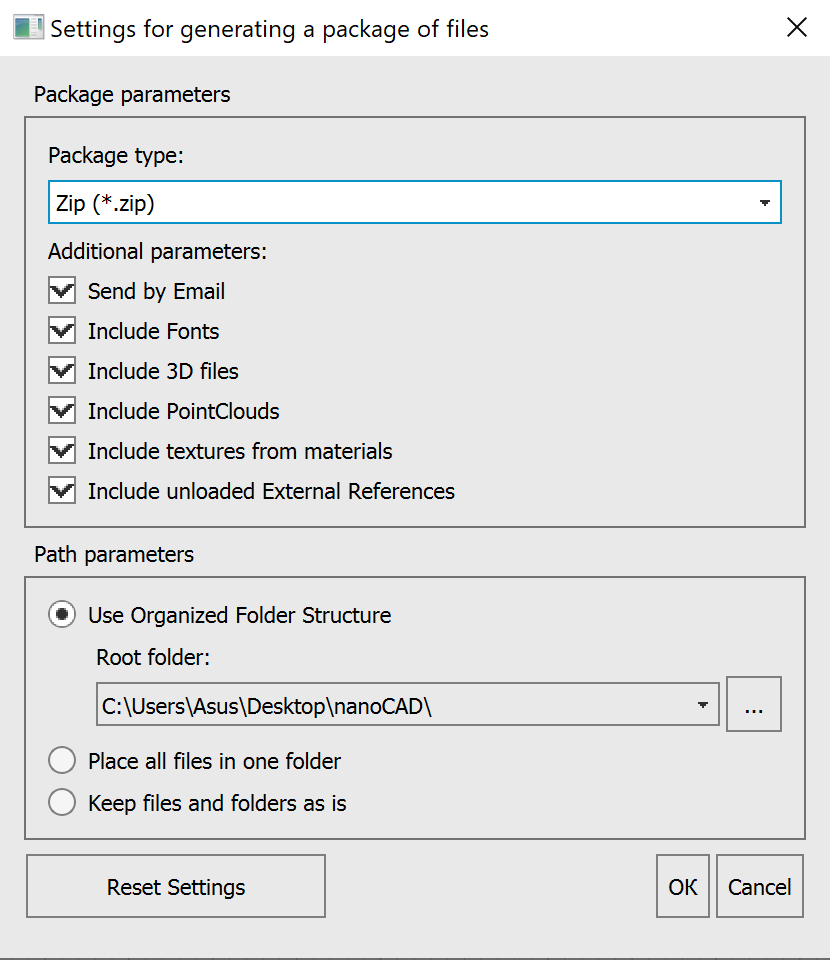Click the Root folder path text field
The height and width of the screenshot is (960, 830).
click(x=390, y=705)
